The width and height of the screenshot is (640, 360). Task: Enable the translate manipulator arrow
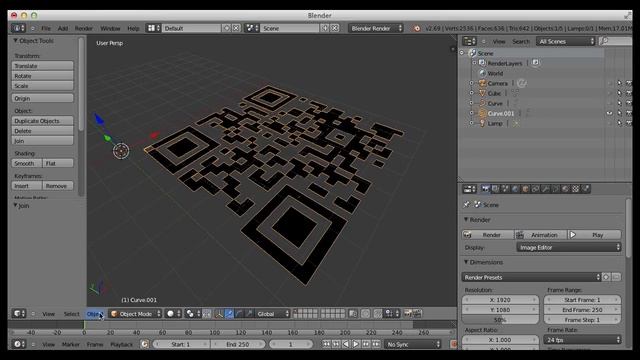point(229,313)
